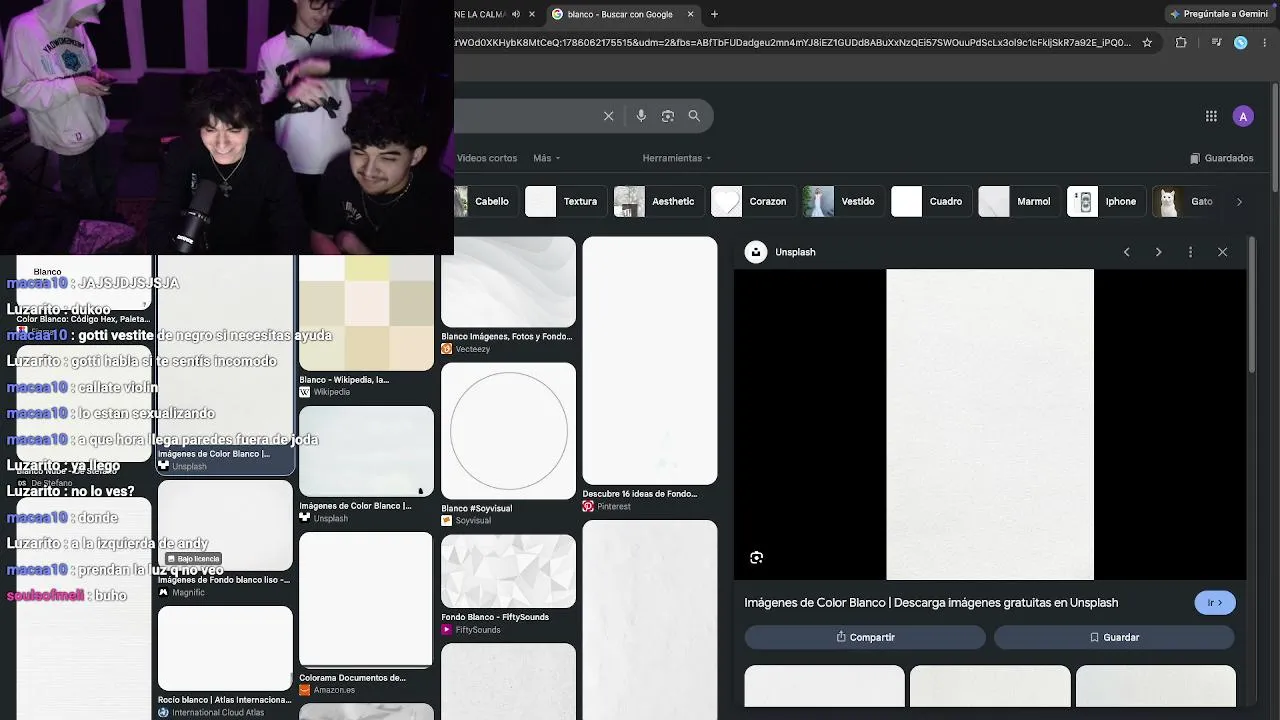Open the Pinterest 'Descubre 16 ideas' image
Screen dimensions: 1280x720
(x=650, y=361)
